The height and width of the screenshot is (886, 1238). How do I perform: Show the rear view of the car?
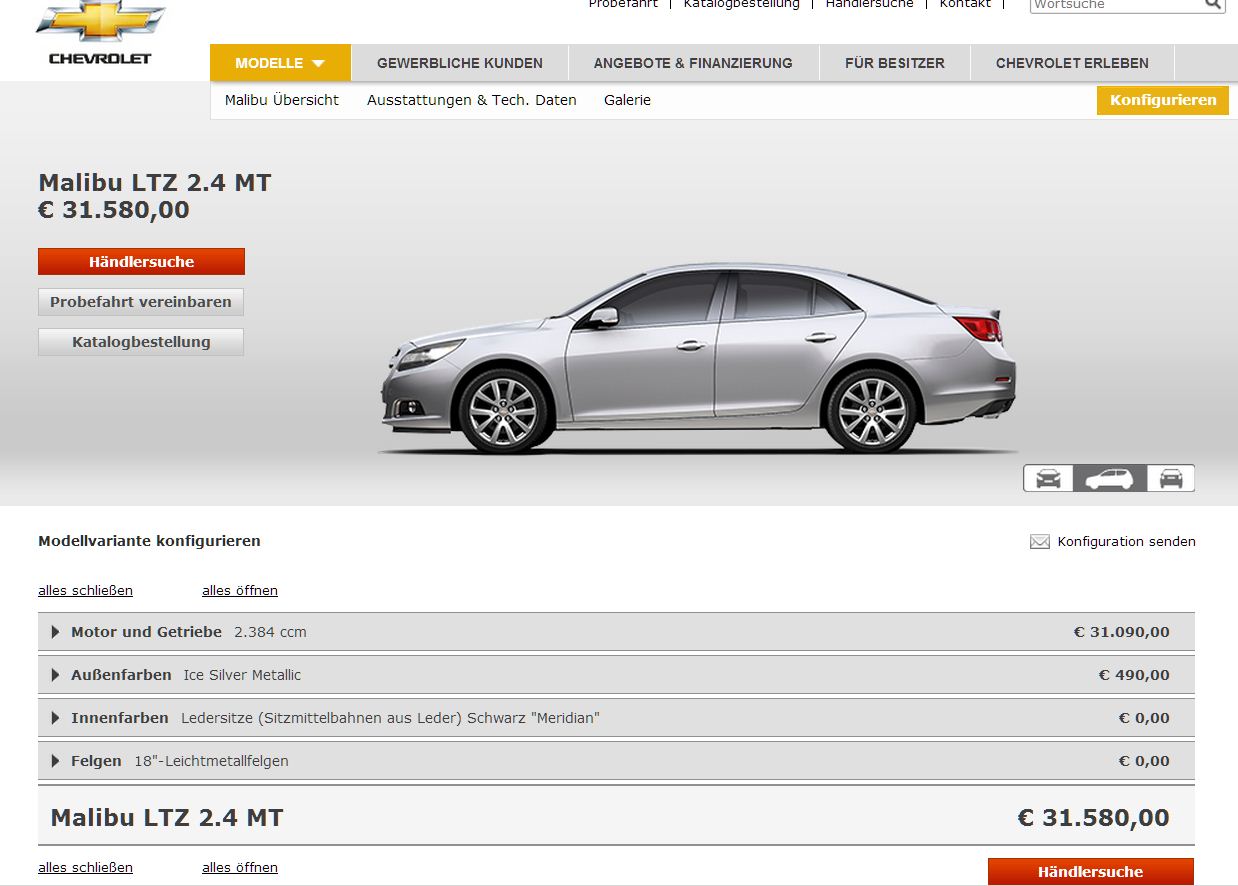tap(1170, 479)
